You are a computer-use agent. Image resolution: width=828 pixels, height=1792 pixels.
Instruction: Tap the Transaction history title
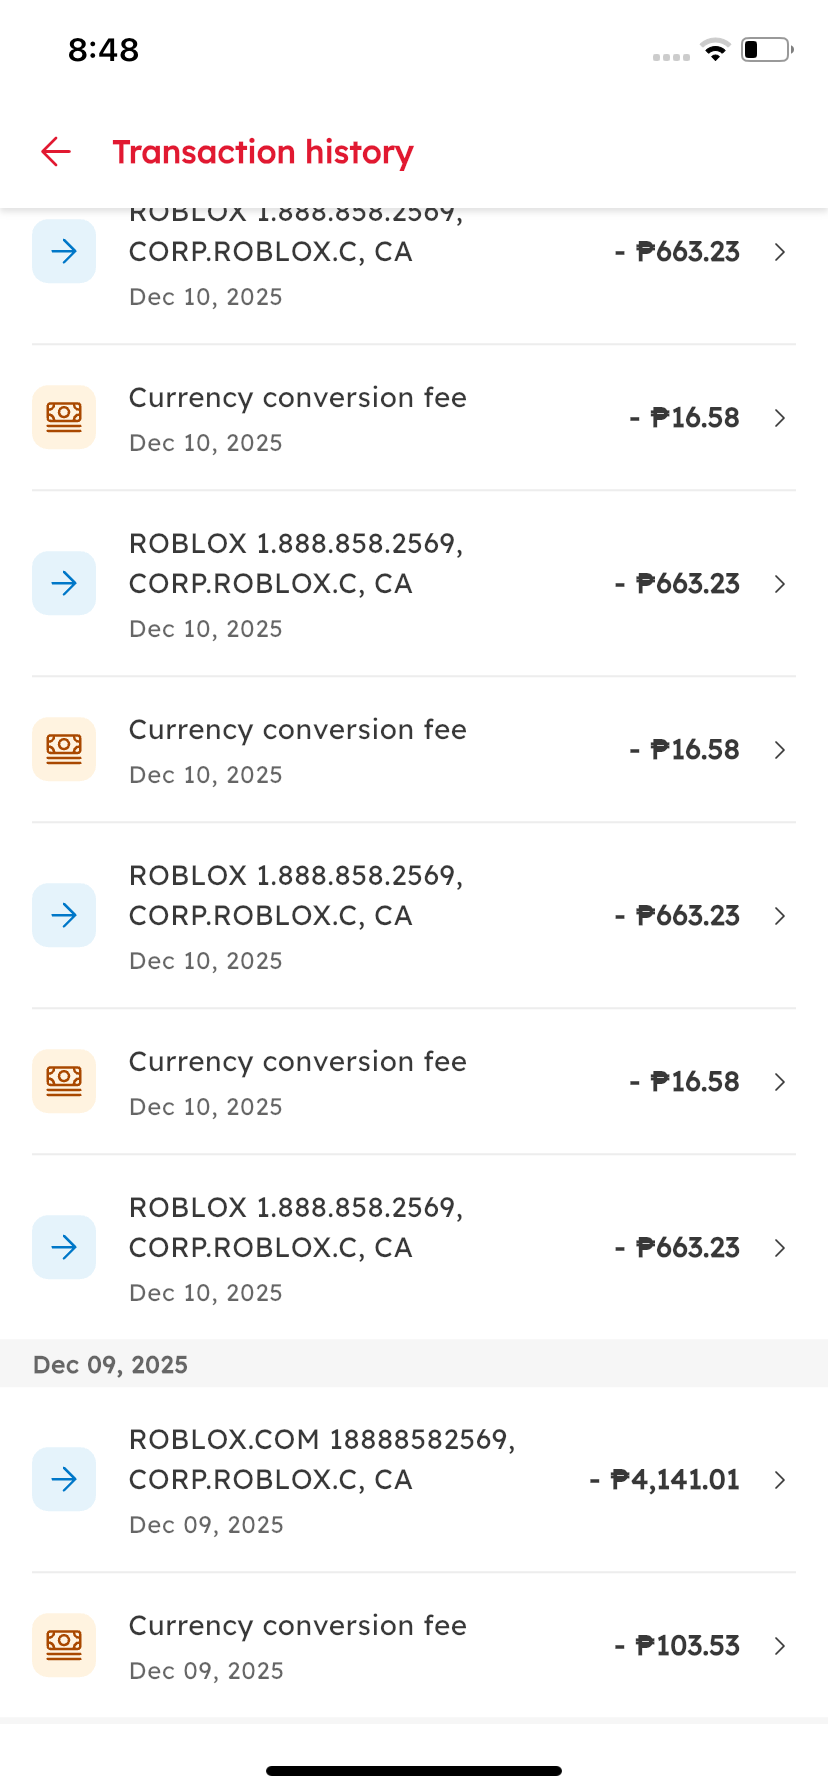coord(263,152)
